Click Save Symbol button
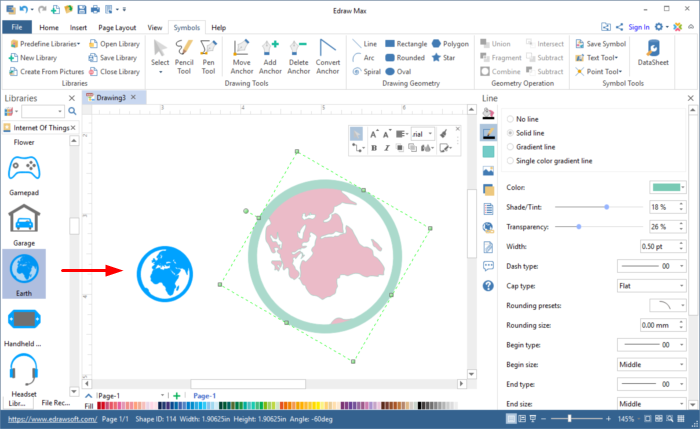 [x=601, y=44]
